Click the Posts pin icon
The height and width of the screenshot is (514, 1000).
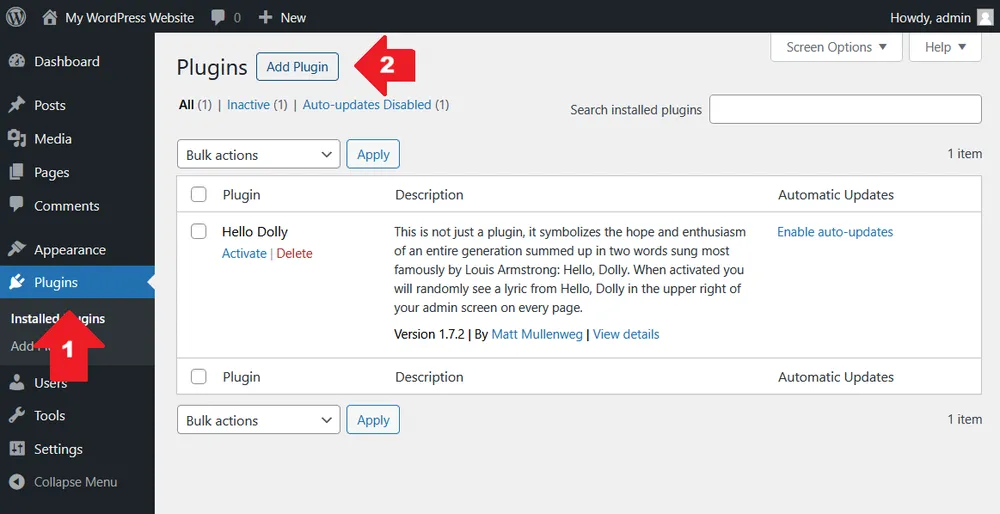tap(17, 105)
